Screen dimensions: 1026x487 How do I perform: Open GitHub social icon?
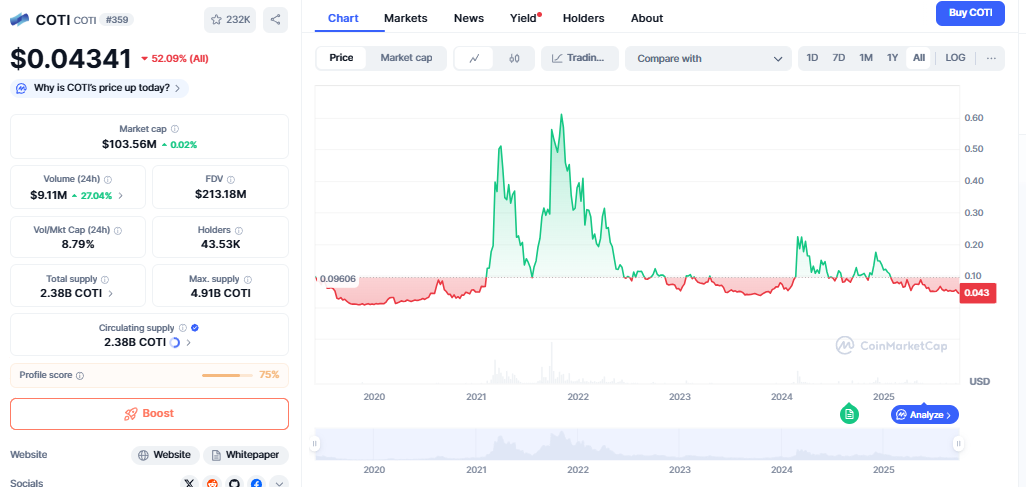click(x=234, y=483)
